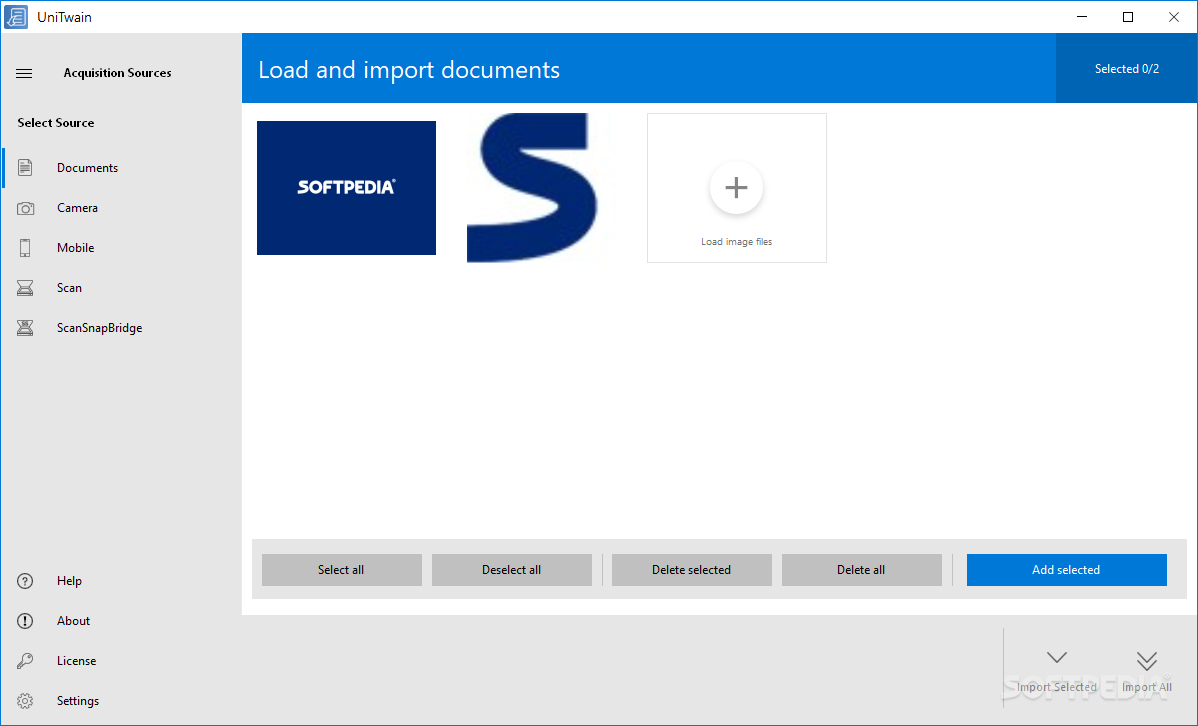This screenshot has height=726, width=1198.
Task: Select ScanSnapBridge source
Action: 121,328
